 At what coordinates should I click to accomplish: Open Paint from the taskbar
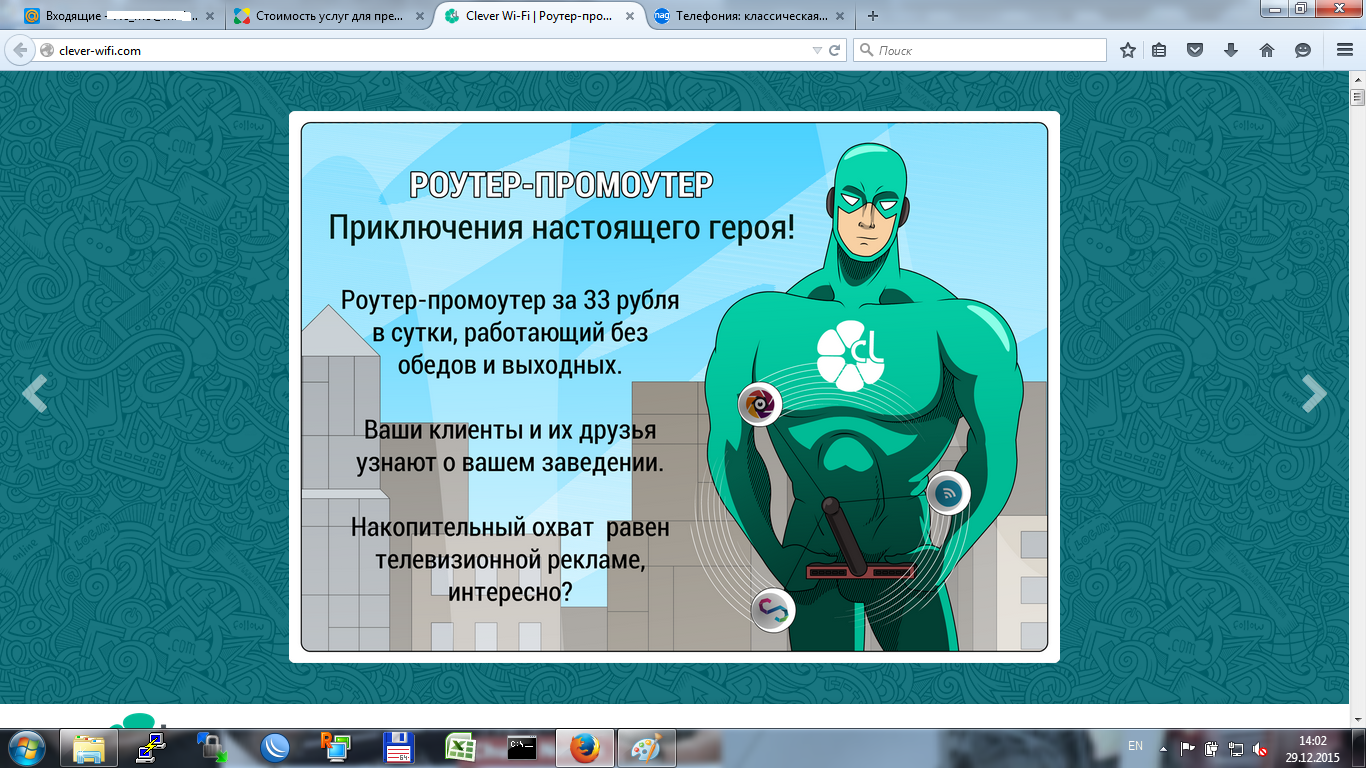[x=645, y=748]
